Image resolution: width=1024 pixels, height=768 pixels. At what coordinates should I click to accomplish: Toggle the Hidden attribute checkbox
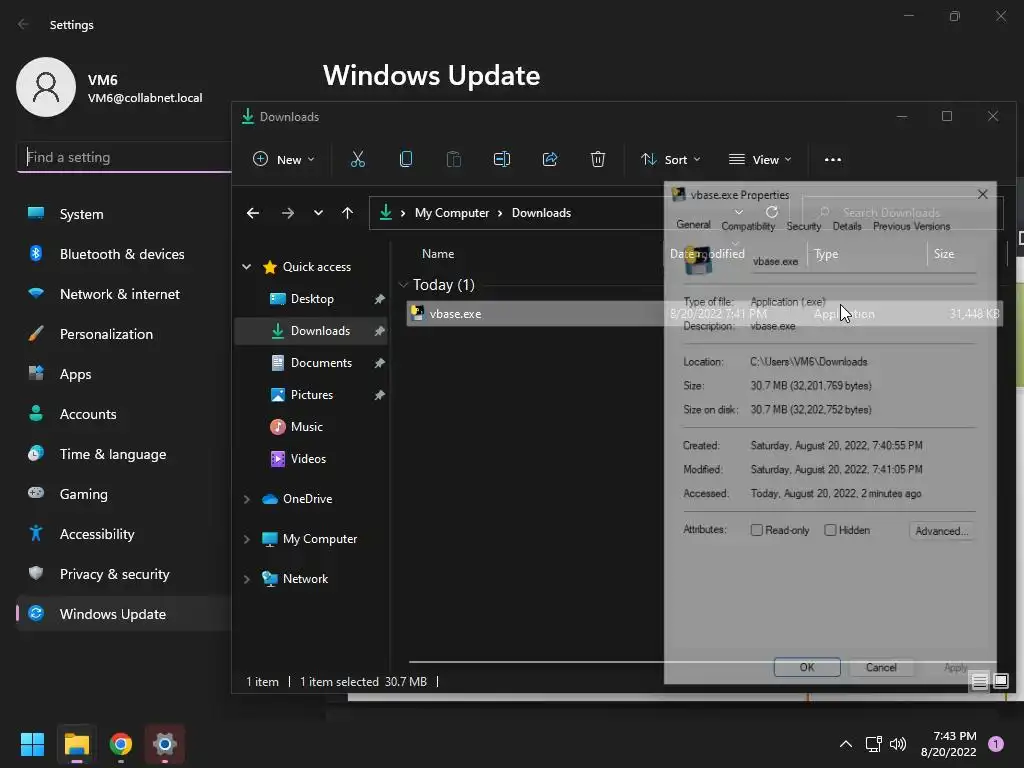tap(830, 530)
